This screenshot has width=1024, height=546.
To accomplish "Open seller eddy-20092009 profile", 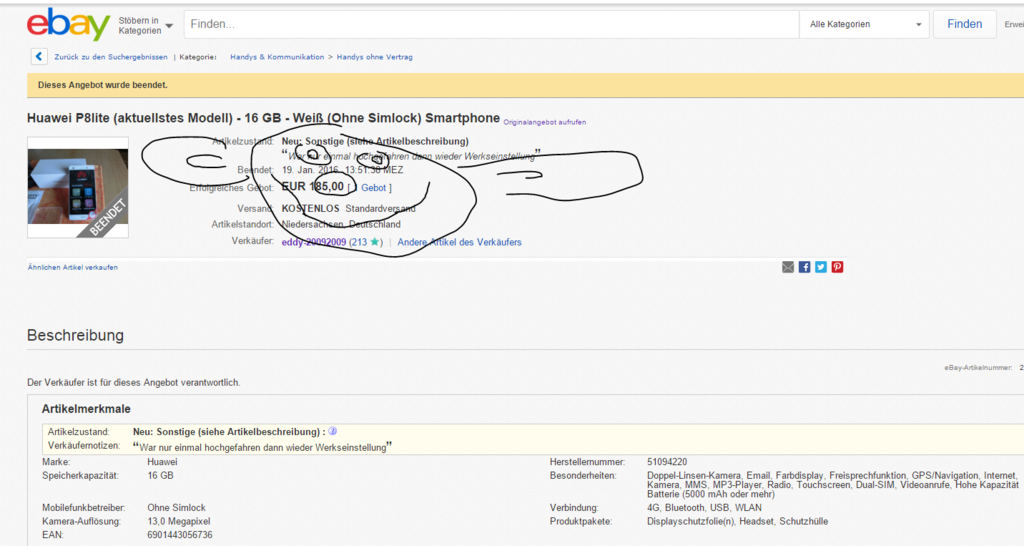I will click(x=313, y=242).
